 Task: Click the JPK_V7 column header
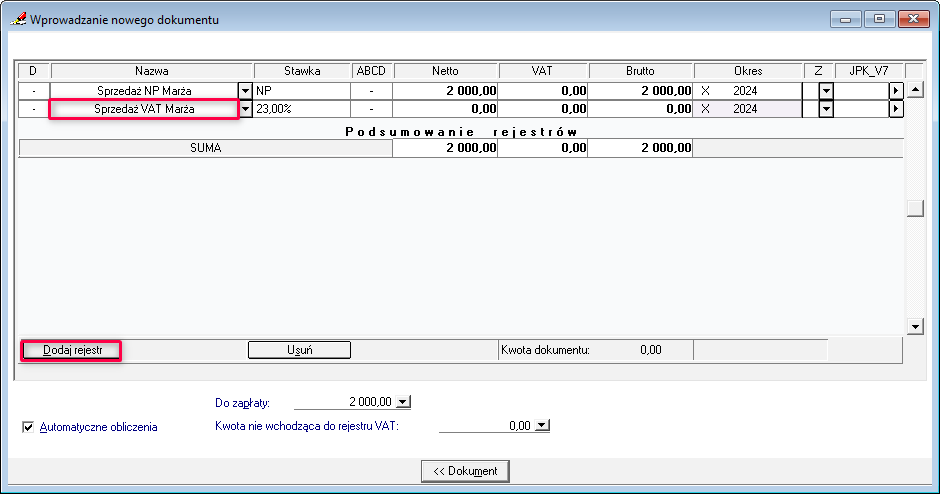tap(869, 71)
